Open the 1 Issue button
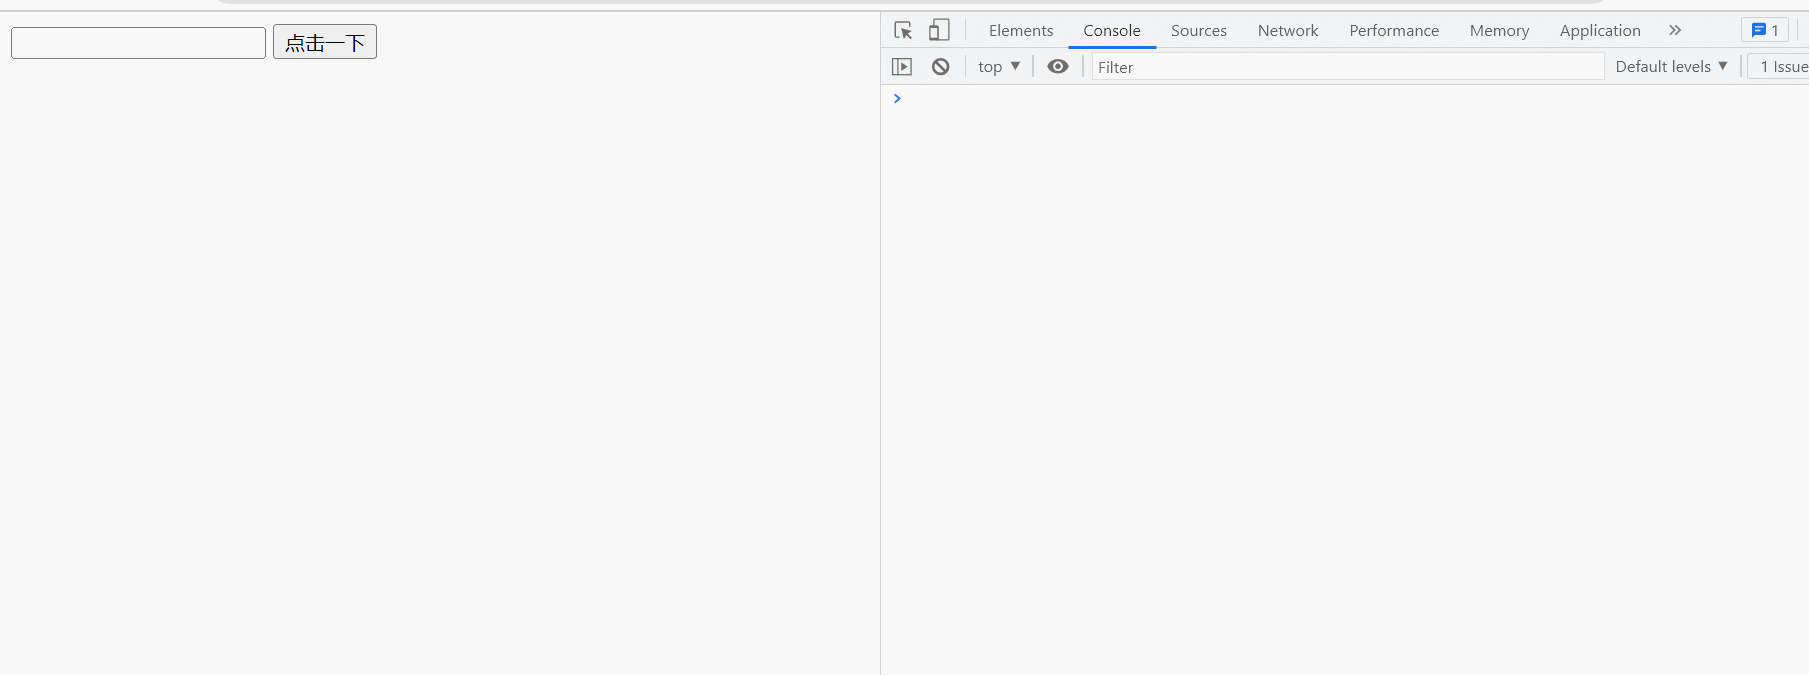Image resolution: width=1809 pixels, height=675 pixels. [1780, 67]
